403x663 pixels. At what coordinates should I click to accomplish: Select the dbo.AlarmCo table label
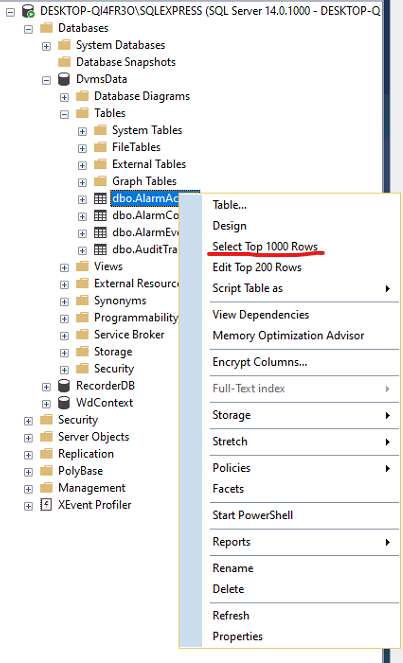(145, 216)
